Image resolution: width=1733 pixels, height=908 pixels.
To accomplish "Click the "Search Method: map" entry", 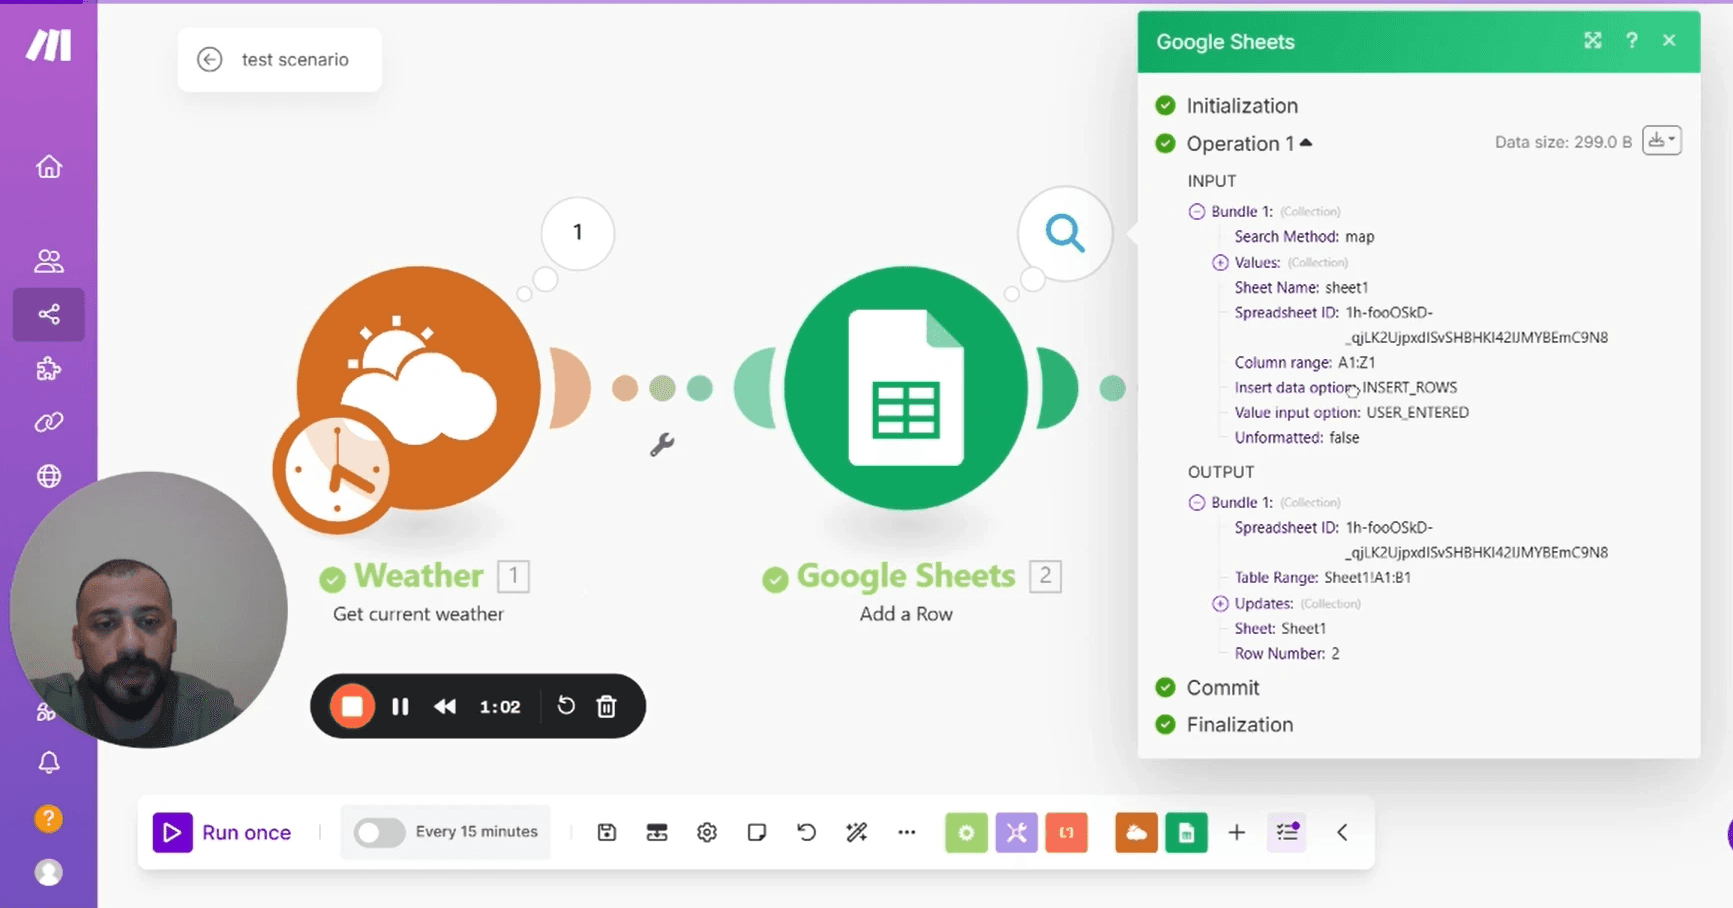I will point(1304,236).
